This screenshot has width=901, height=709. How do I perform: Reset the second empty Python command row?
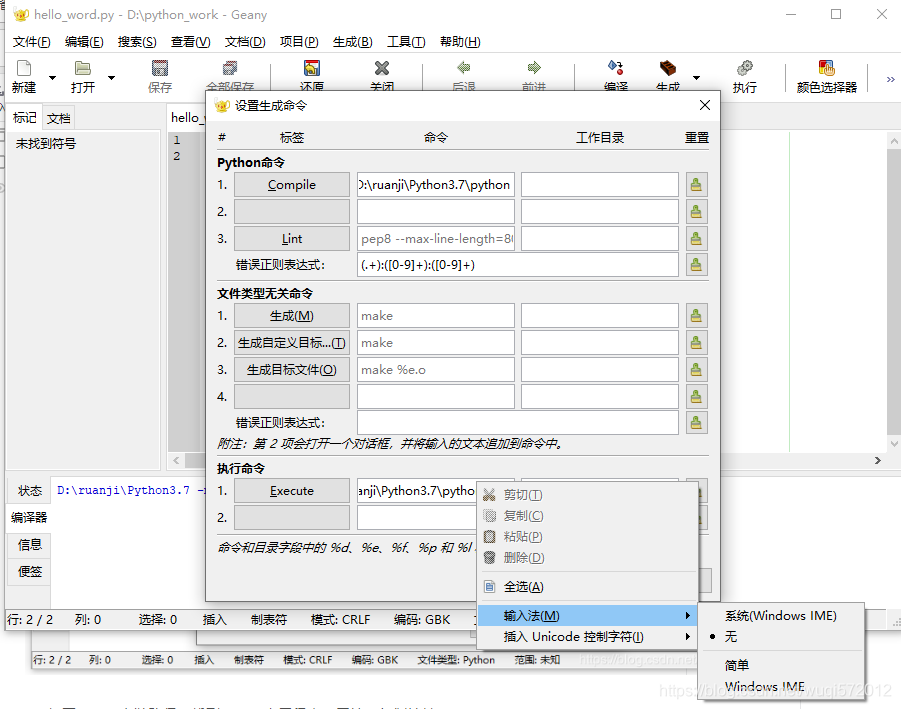tap(696, 211)
